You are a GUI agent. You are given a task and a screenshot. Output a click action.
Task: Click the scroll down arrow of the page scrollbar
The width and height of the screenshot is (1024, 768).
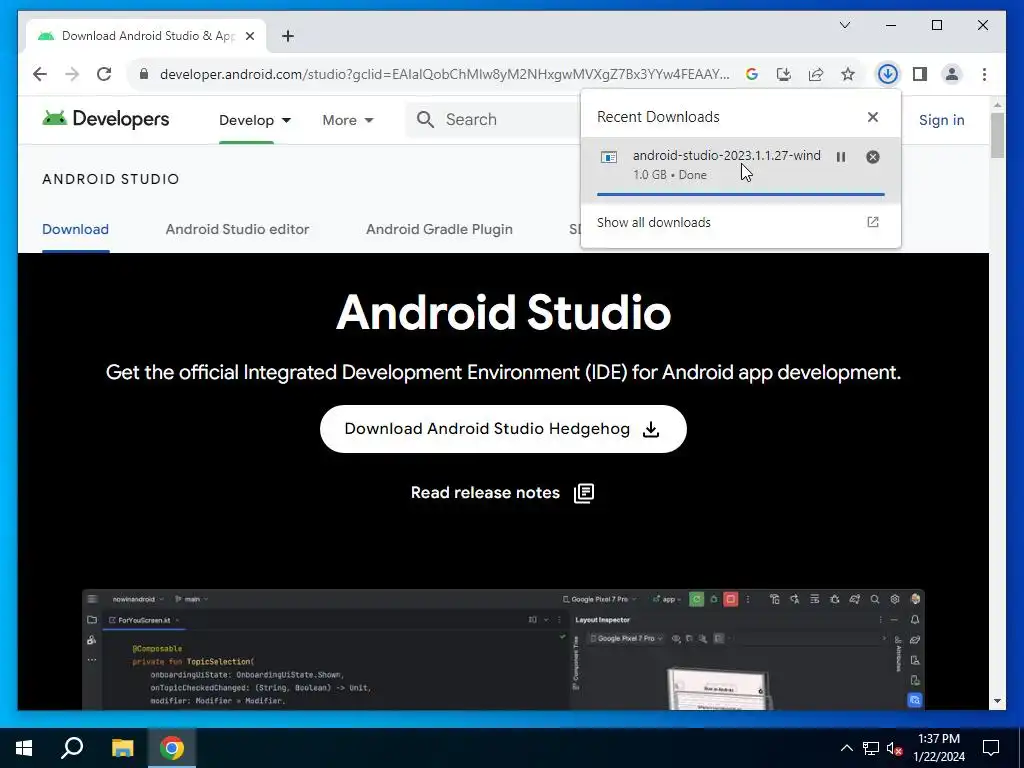tap(997, 701)
